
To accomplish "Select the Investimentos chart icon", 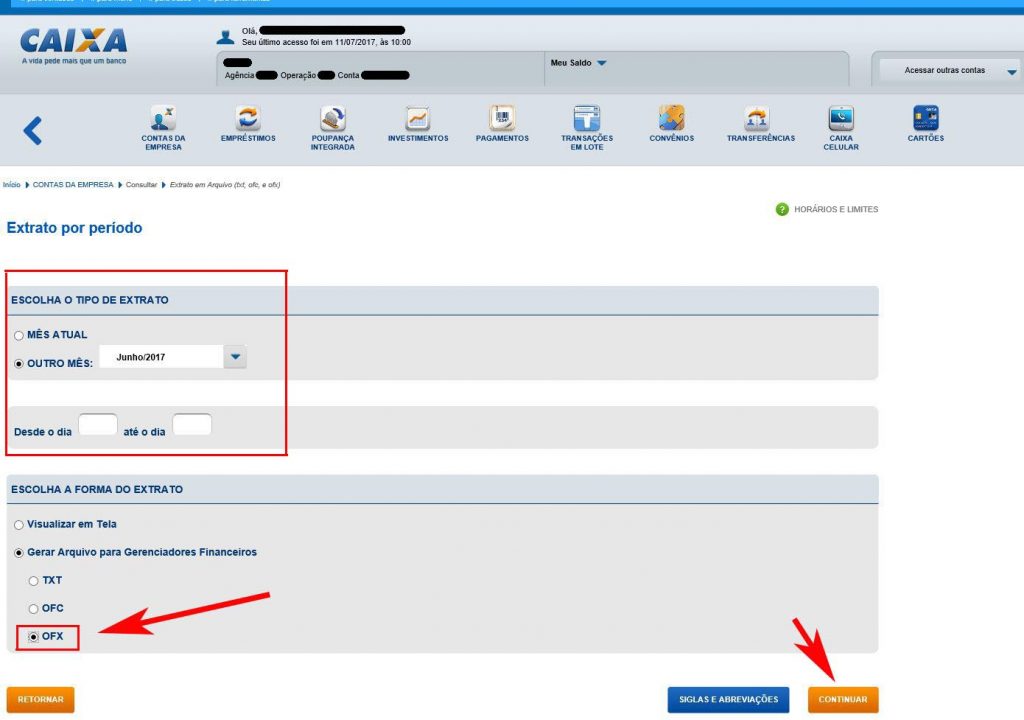I will pyautogui.click(x=418, y=118).
